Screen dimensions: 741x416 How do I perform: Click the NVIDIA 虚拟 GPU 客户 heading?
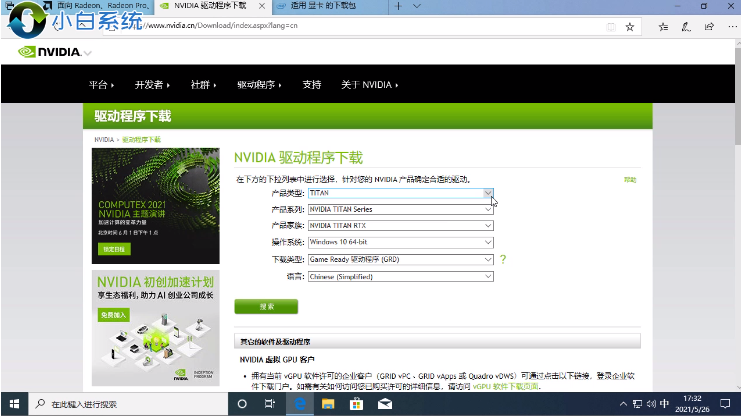coord(277,360)
